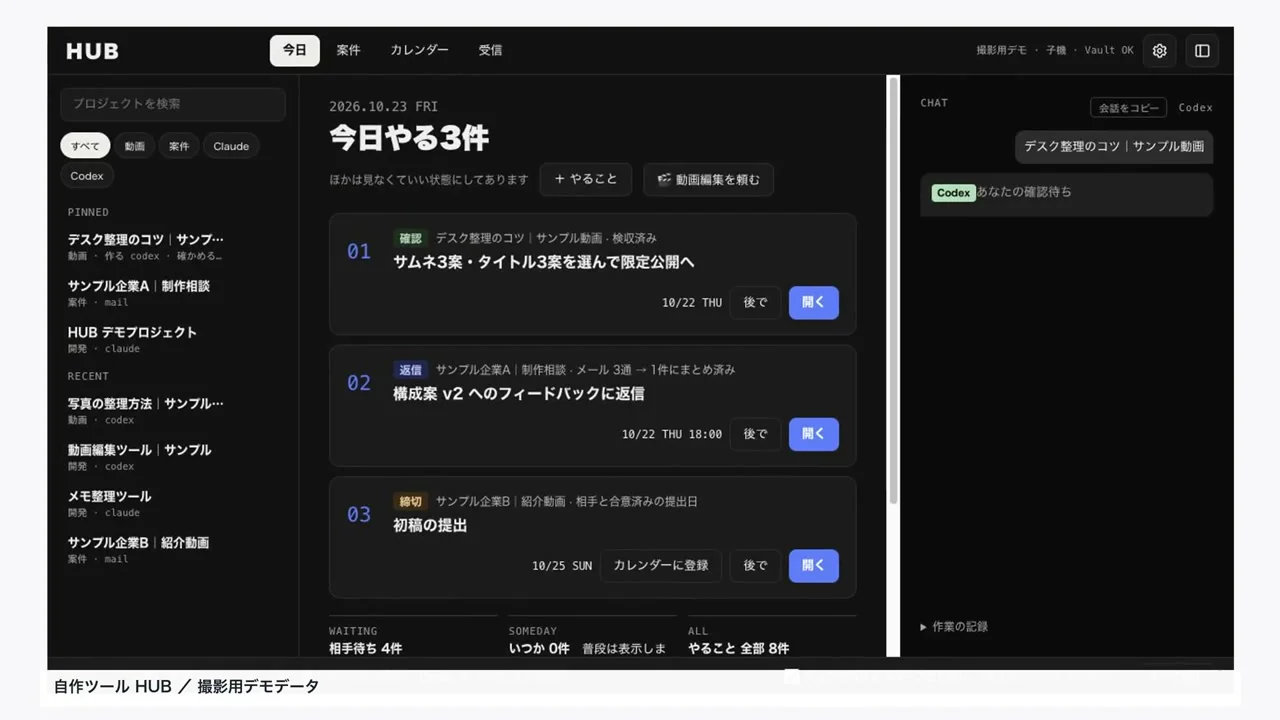Open the 案件 tab
This screenshot has height=720, width=1280.
tap(349, 50)
